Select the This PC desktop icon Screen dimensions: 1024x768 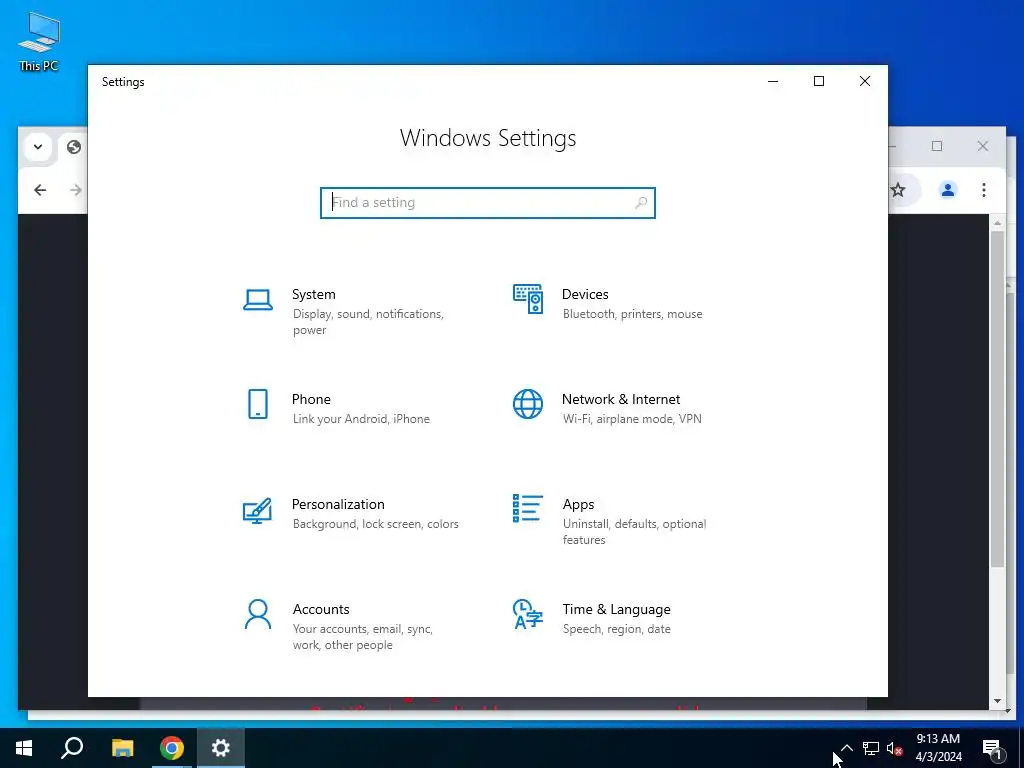pyautogui.click(x=39, y=42)
